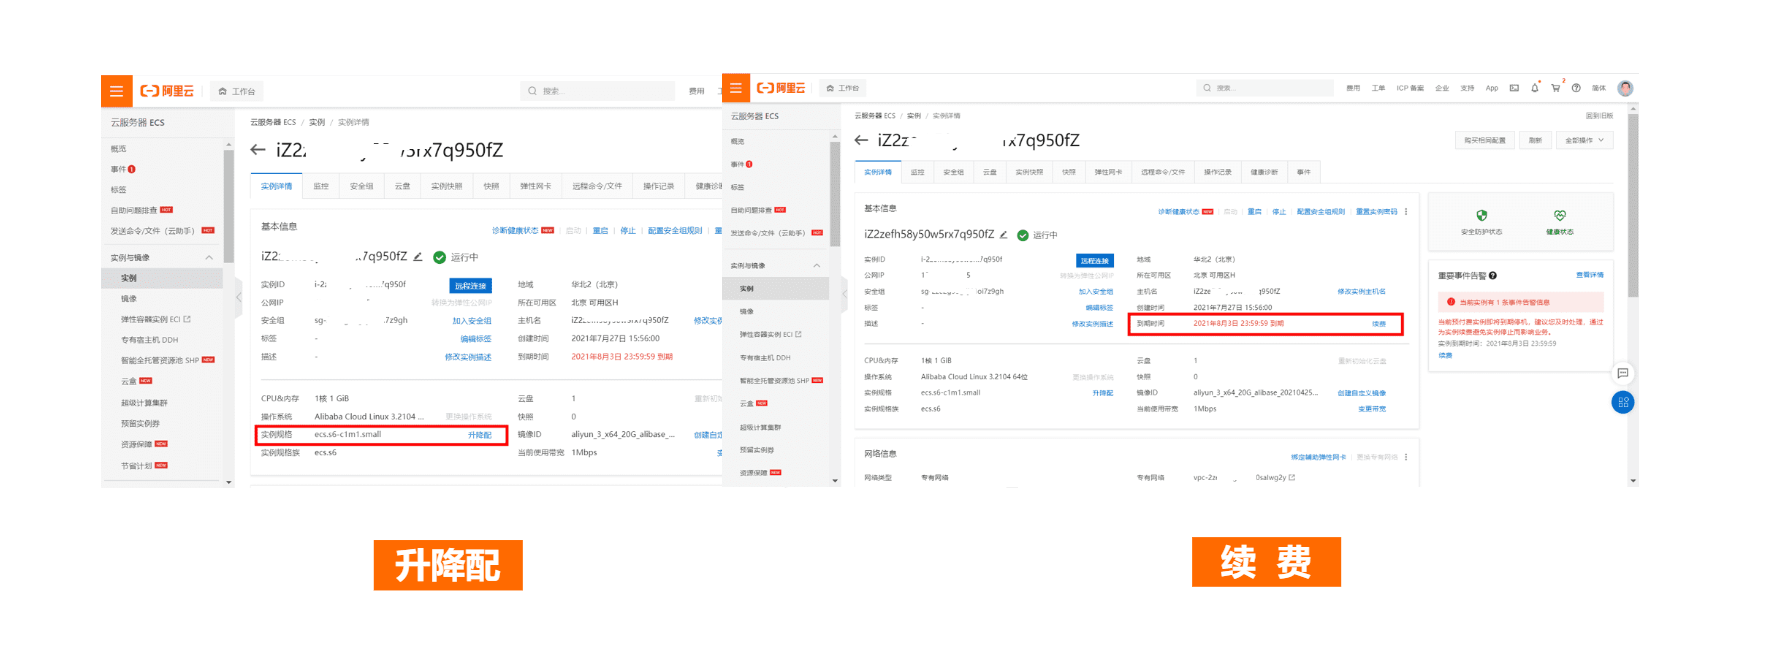Viewport: 1784px width, 651px height.
Task: Open 专有宿主机 DDH in right sidebar
Action: (765, 358)
